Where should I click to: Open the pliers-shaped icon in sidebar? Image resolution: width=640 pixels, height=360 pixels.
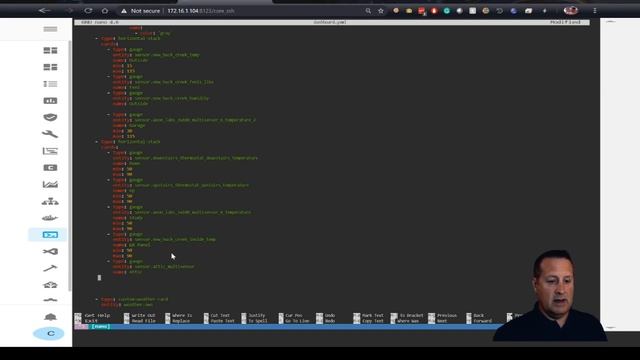50,251
